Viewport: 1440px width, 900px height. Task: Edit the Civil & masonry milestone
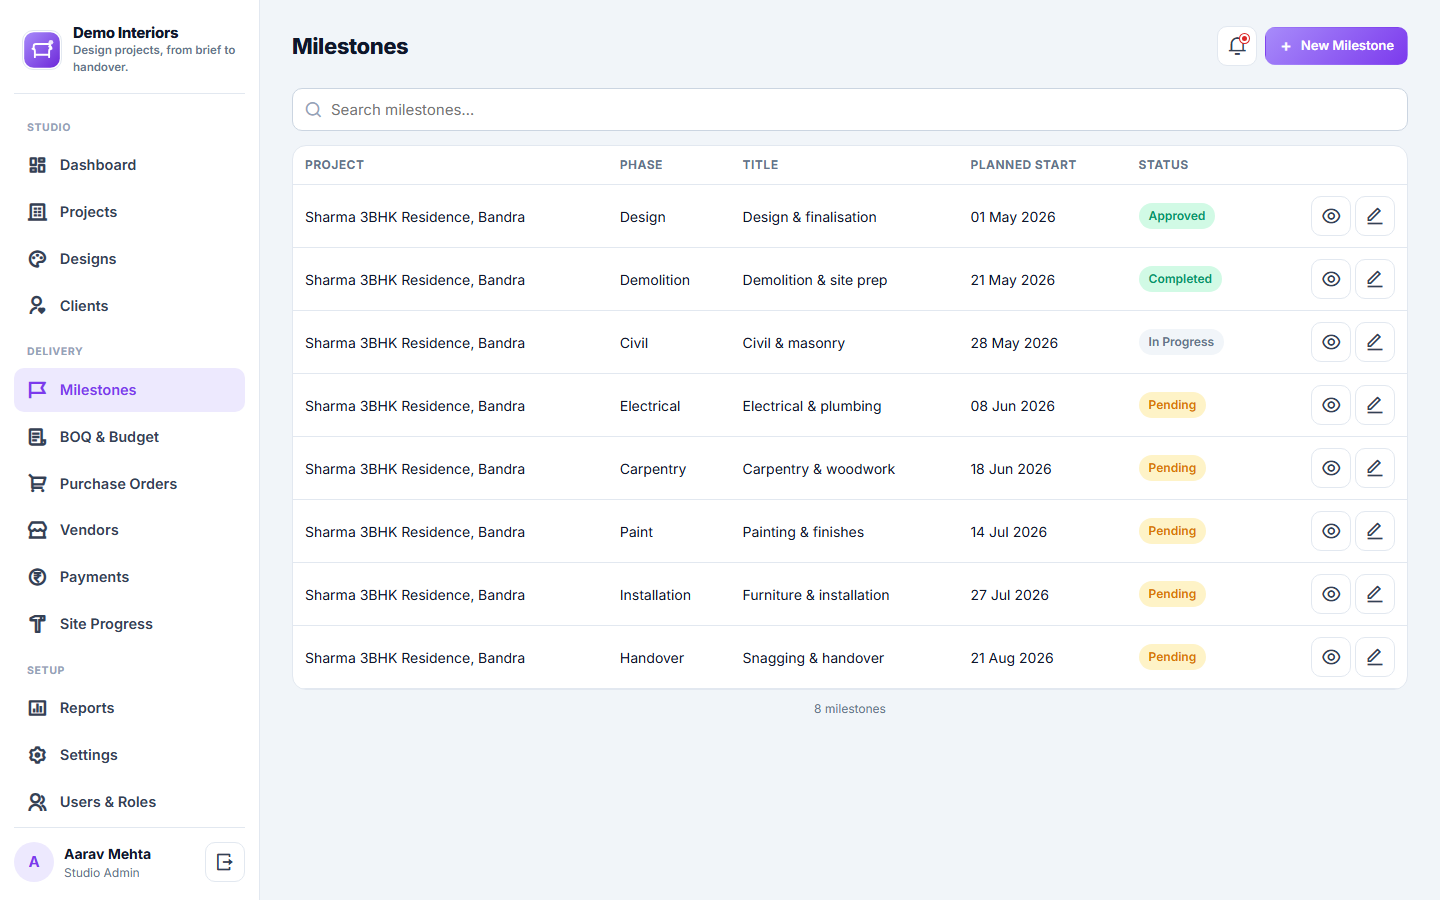(1375, 342)
